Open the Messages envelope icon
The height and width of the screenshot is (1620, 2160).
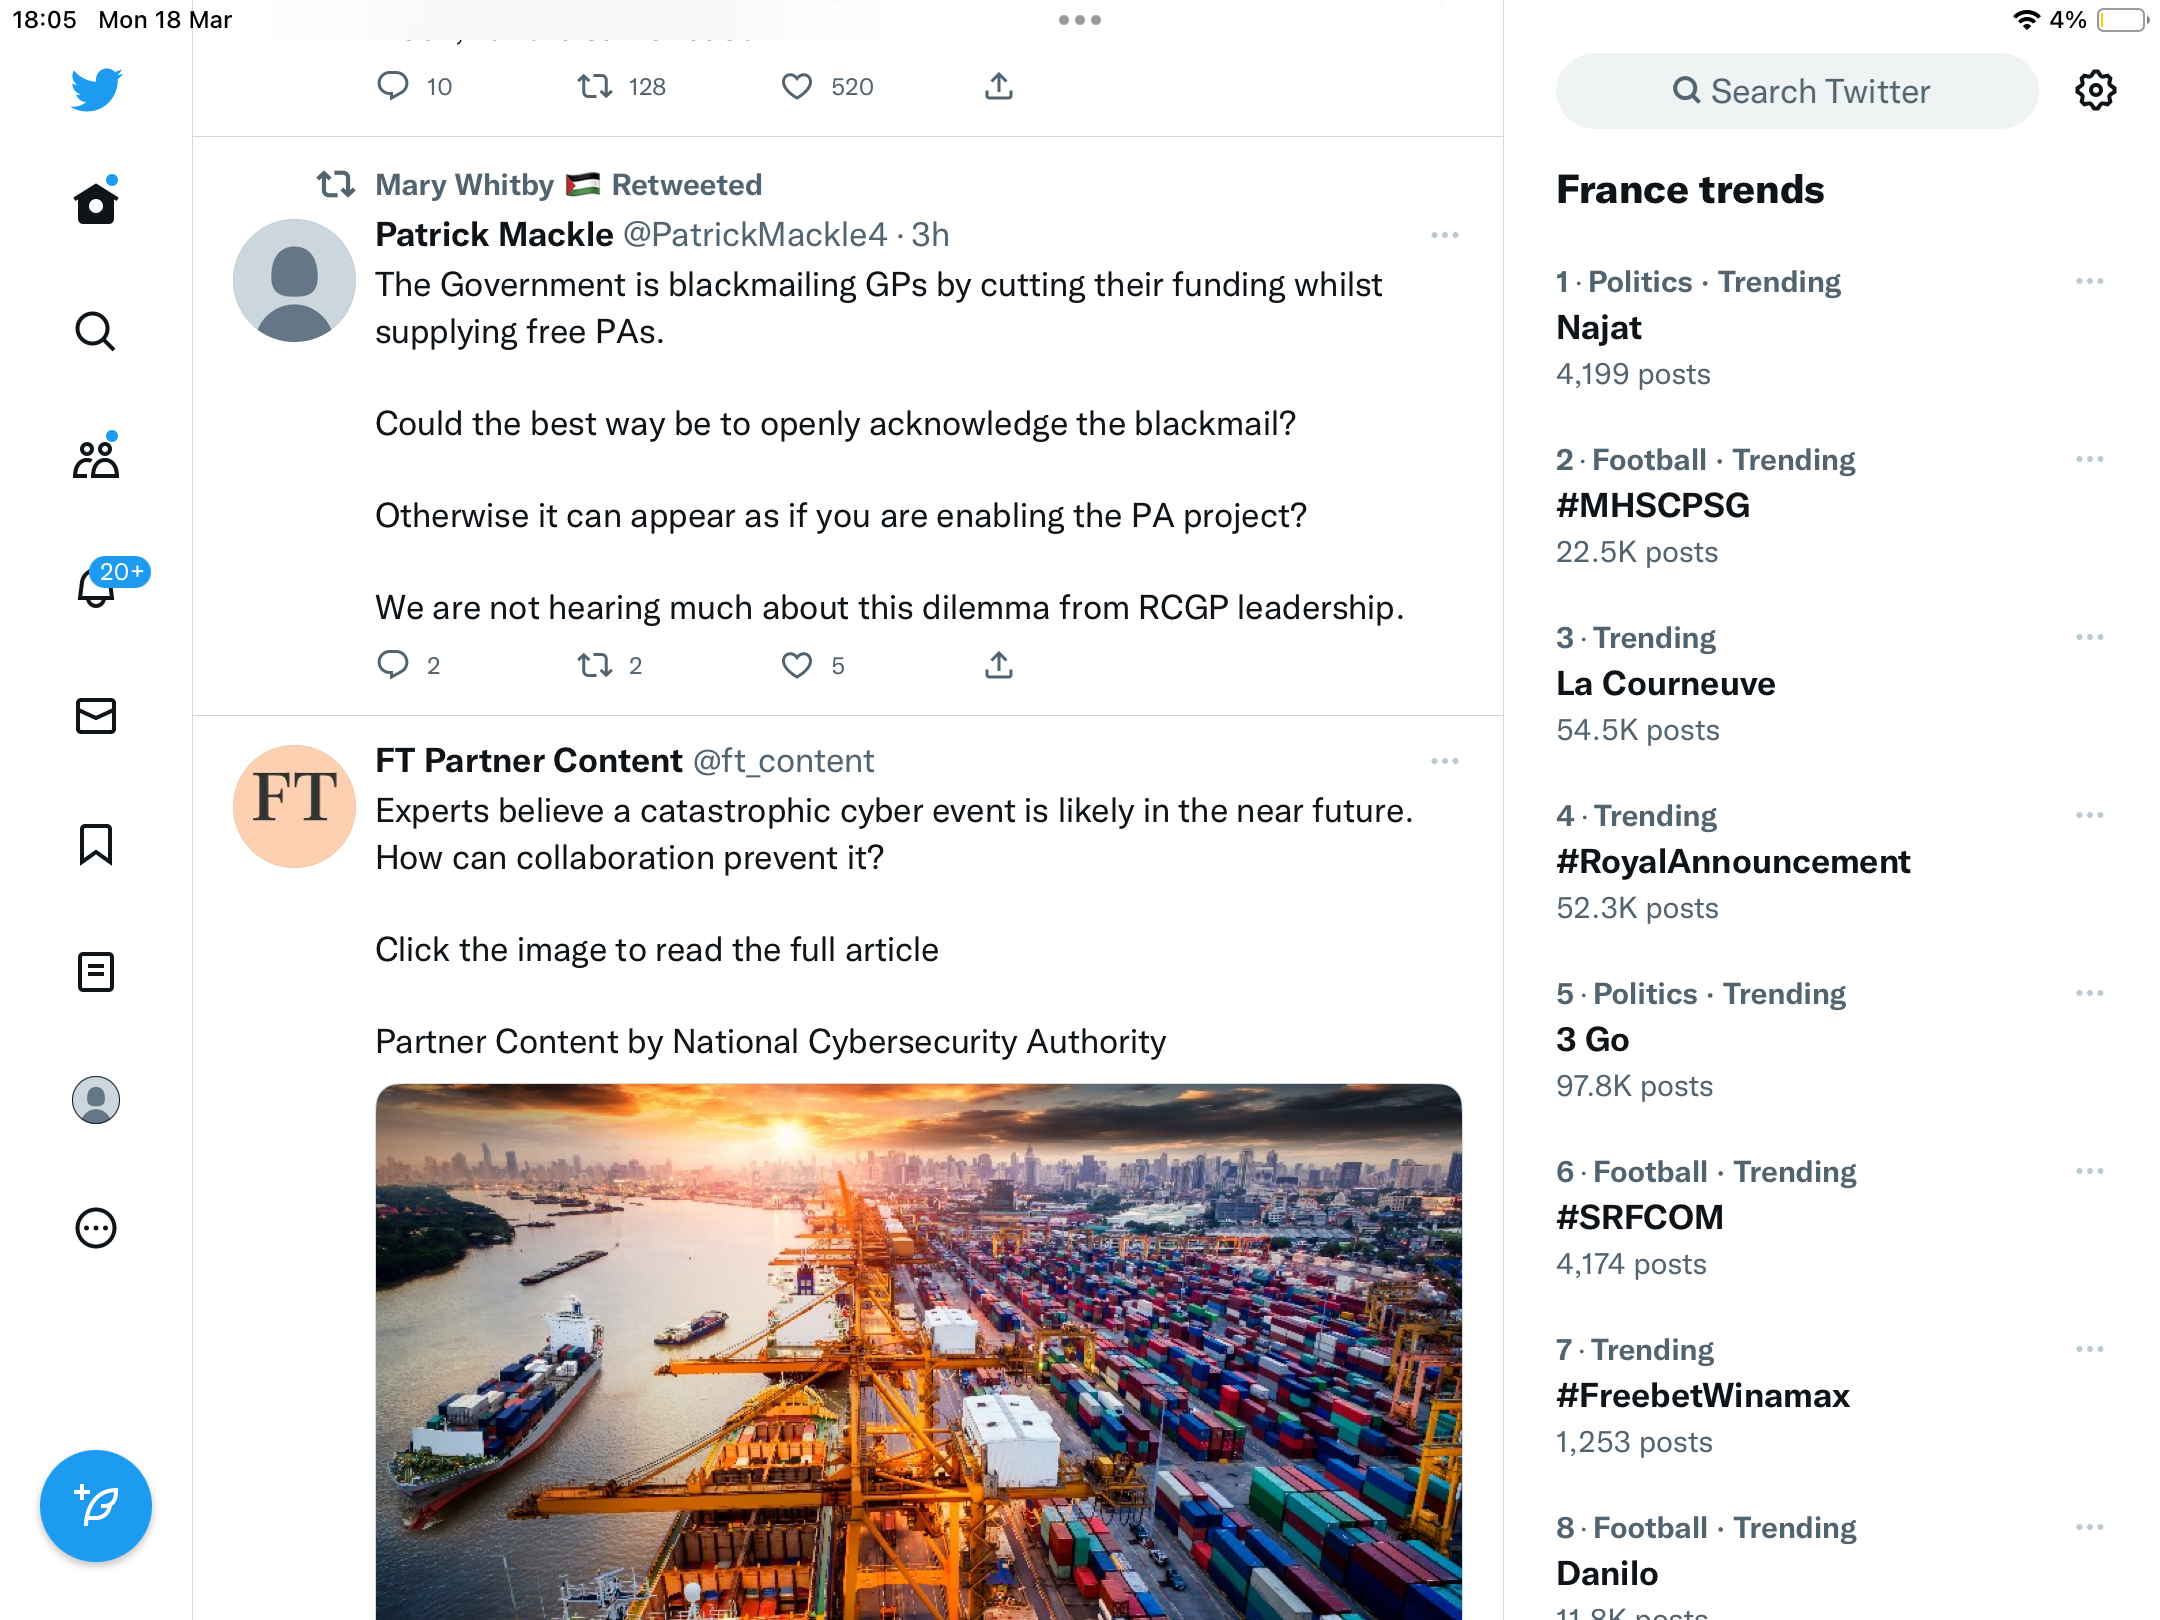96,716
